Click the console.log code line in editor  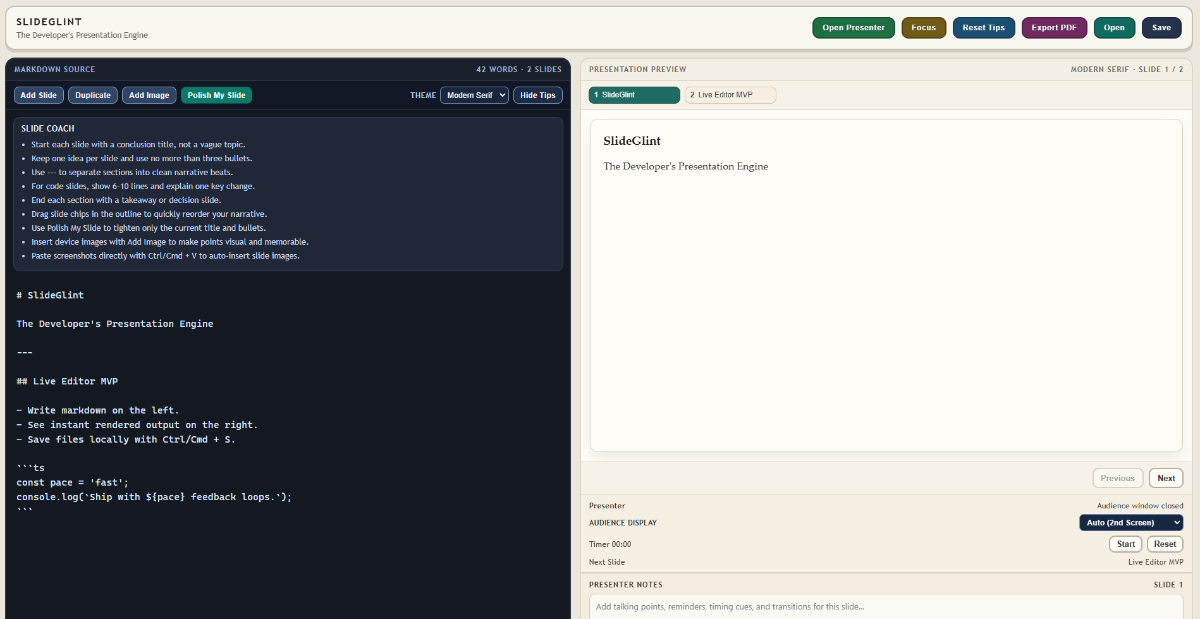tap(154, 497)
